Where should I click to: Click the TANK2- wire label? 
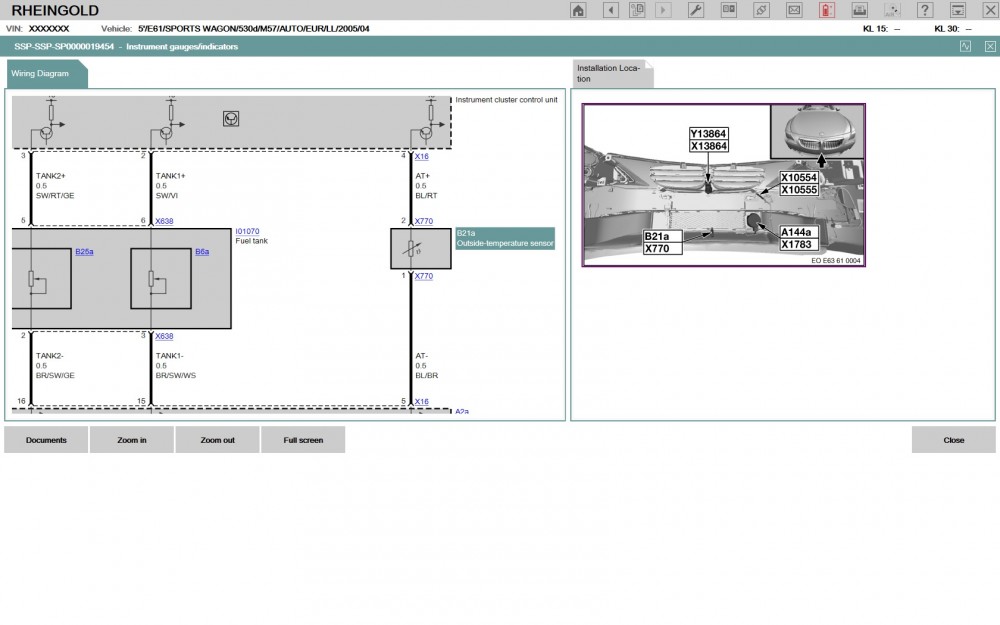click(50, 356)
